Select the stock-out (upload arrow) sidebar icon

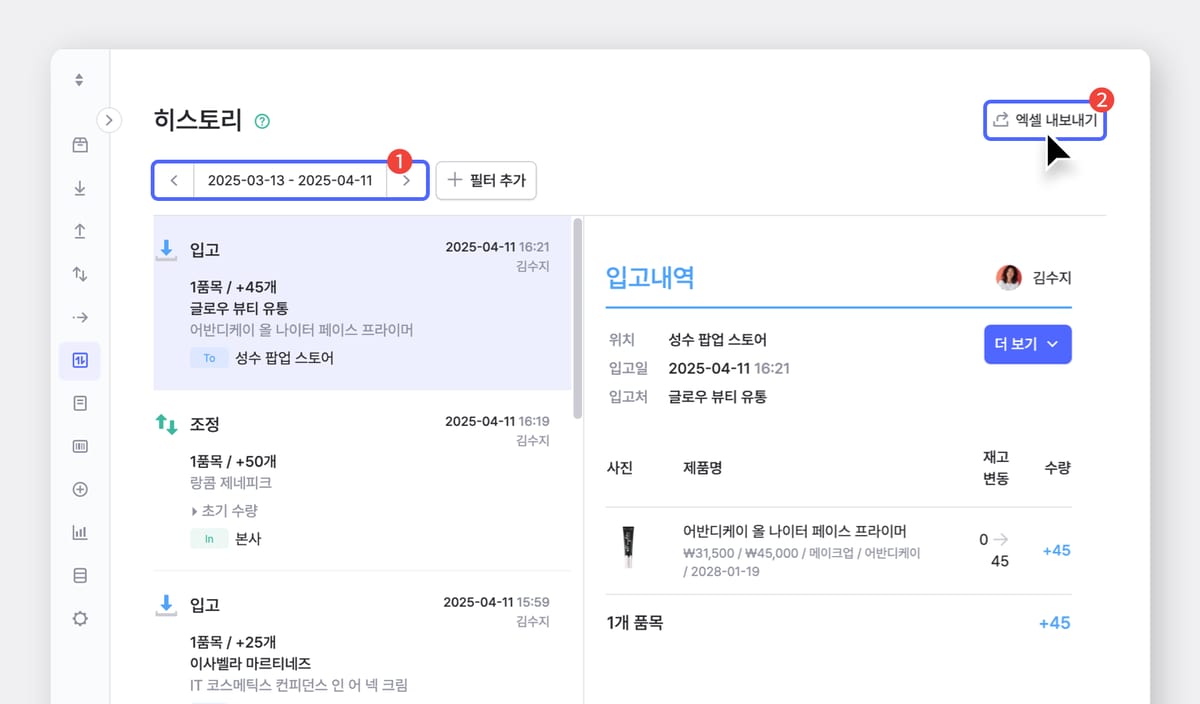click(79, 230)
